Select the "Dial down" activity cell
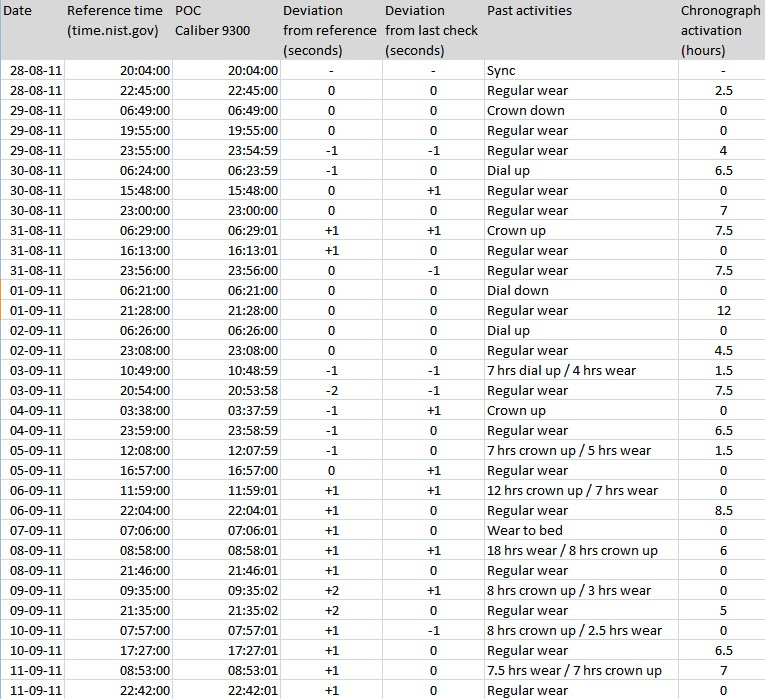765x699 pixels. tap(517, 291)
